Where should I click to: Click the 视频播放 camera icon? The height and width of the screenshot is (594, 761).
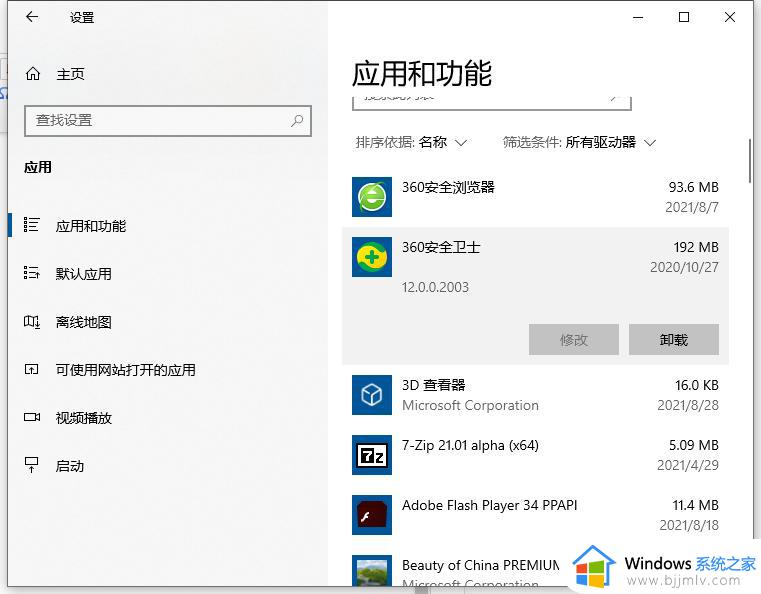pyautogui.click(x=32, y=417)
